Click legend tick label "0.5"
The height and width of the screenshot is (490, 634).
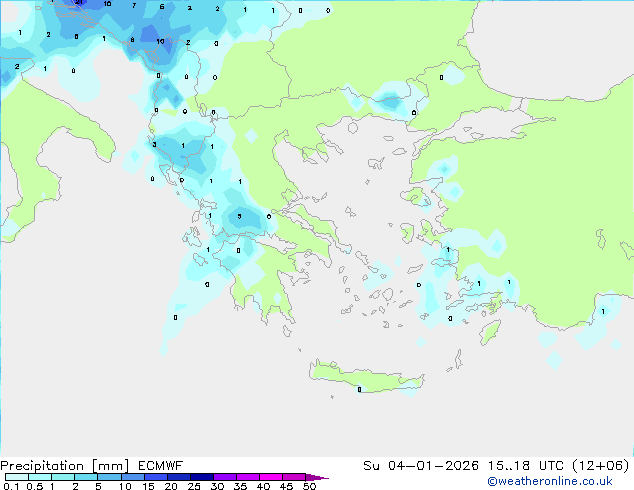[35, 486]
